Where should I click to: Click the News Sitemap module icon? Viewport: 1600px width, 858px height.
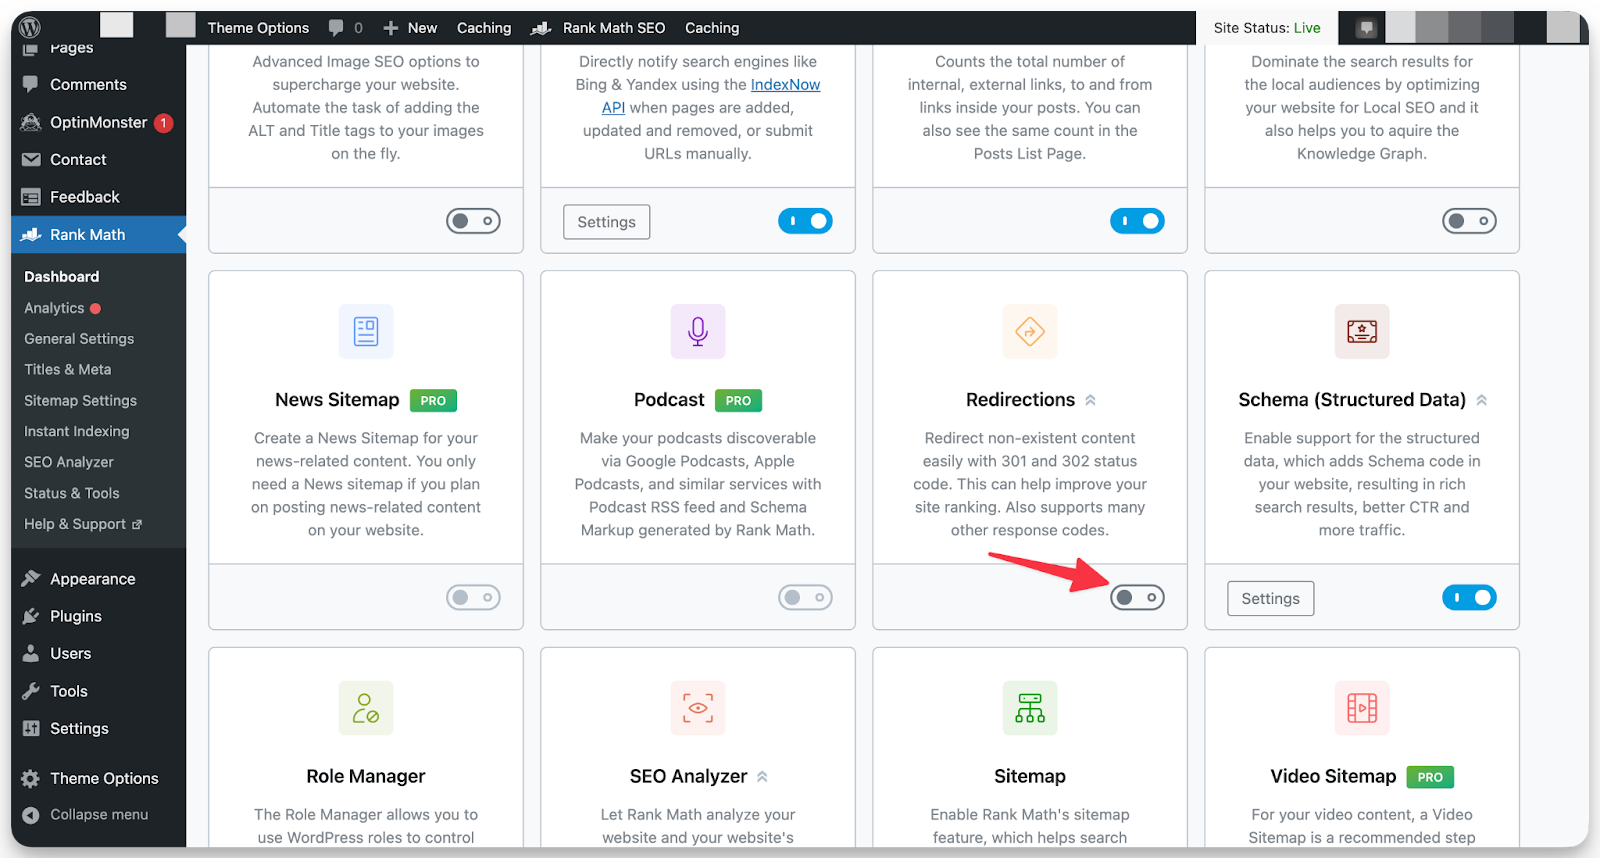pyautogui.click(x=366, y=331)
